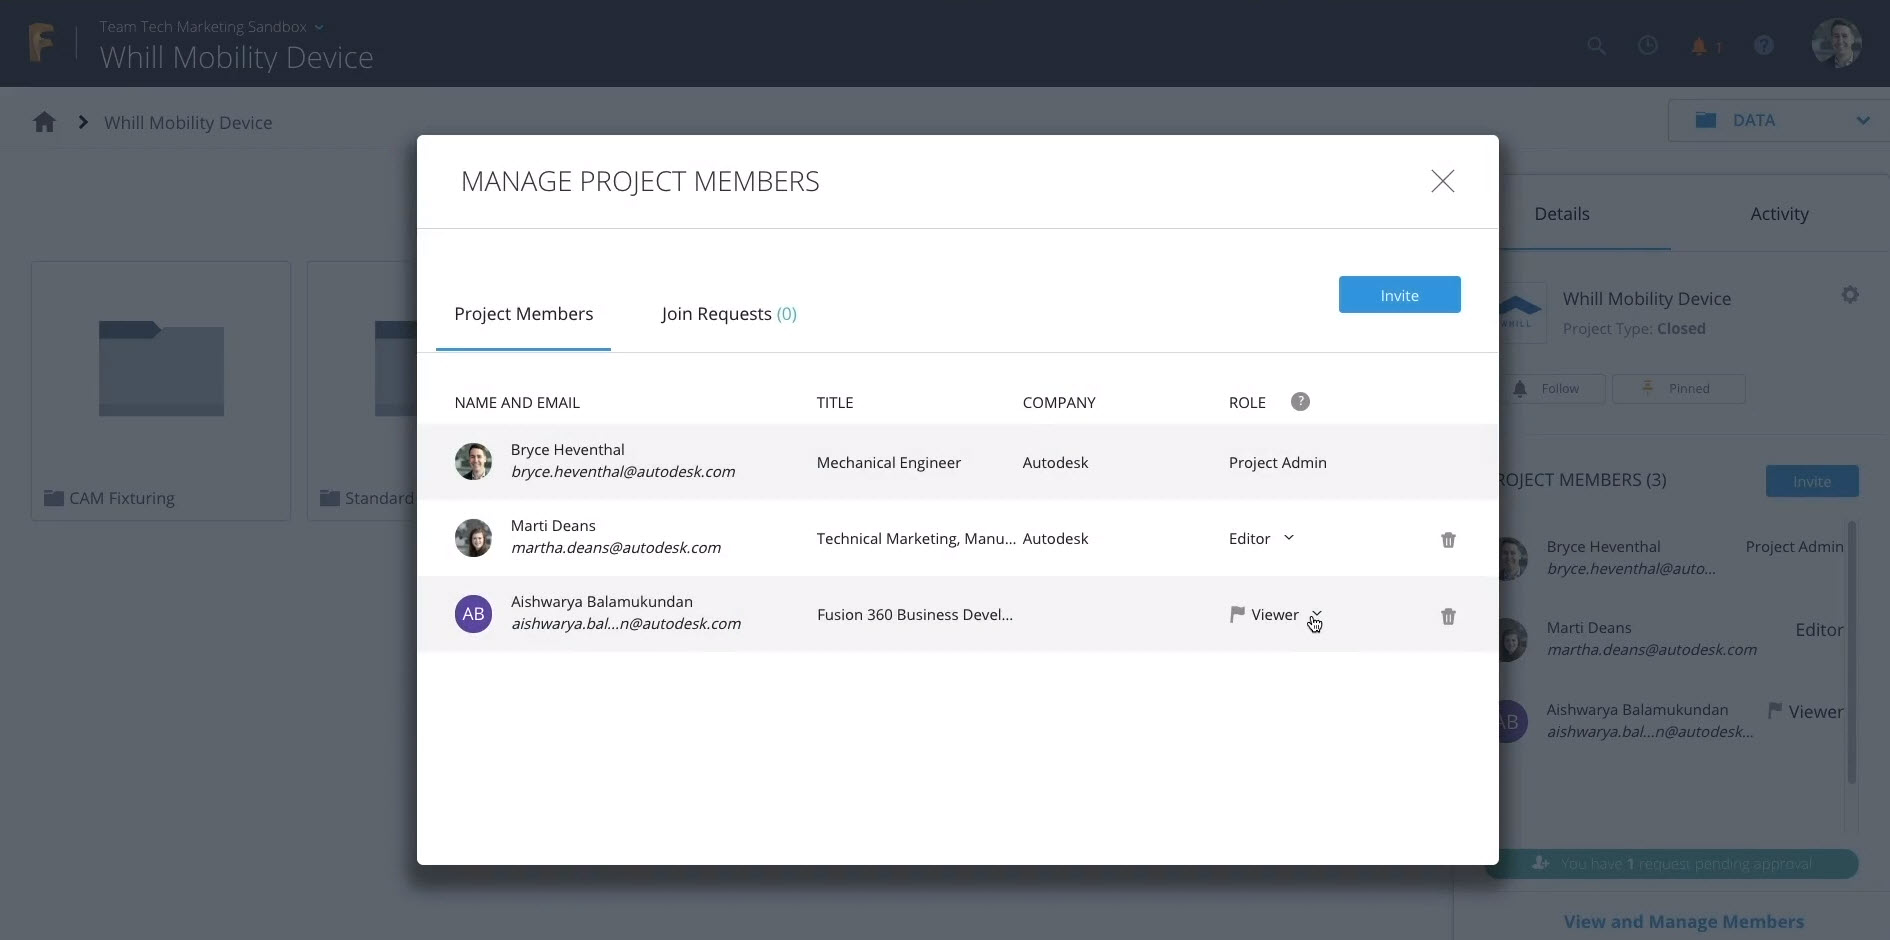Screen dimensions: 1890x940
Task: Click the side panel members list scrollbar
Action: (x=1851, y=652)
